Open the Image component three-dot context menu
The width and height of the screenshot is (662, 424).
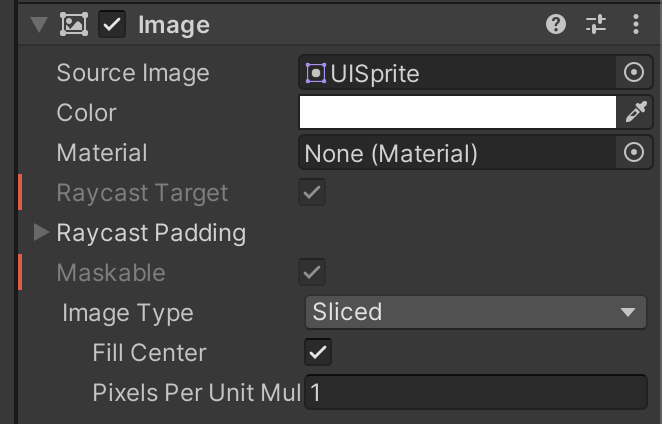[x=636, y=24]
